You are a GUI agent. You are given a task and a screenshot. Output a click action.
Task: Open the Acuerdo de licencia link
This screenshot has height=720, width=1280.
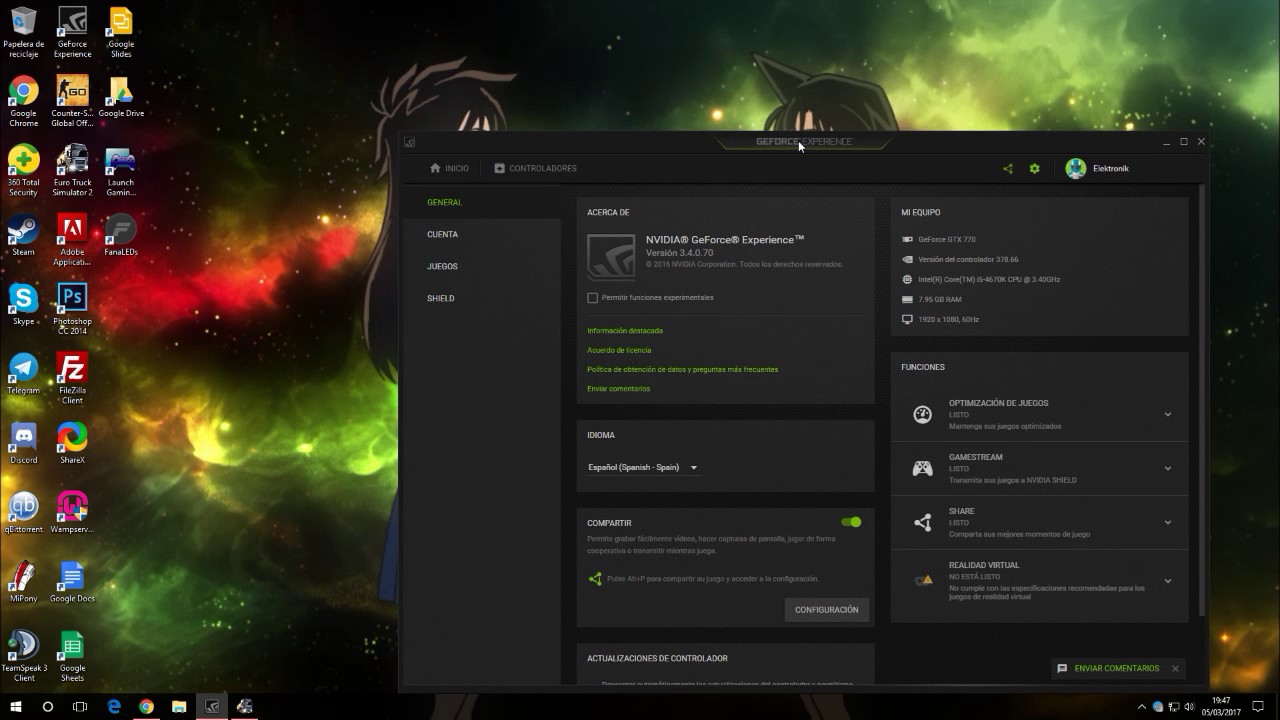pyautogui.click(x=619, y=350)
